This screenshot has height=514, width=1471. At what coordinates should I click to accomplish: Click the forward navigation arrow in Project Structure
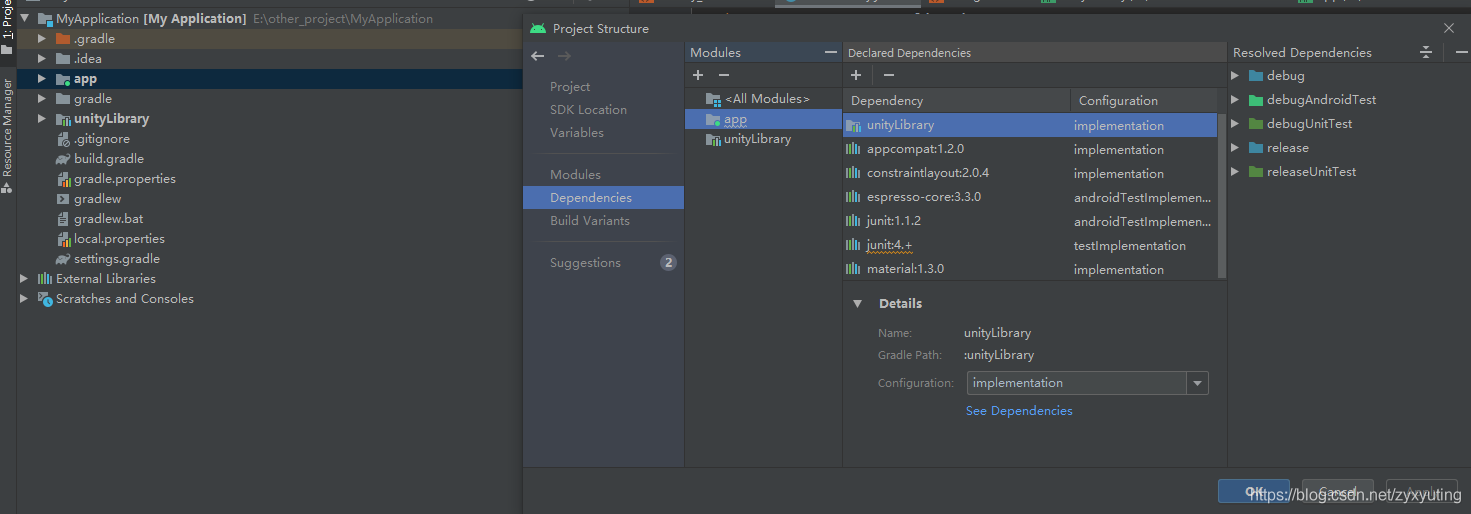(x=564, y=56)
